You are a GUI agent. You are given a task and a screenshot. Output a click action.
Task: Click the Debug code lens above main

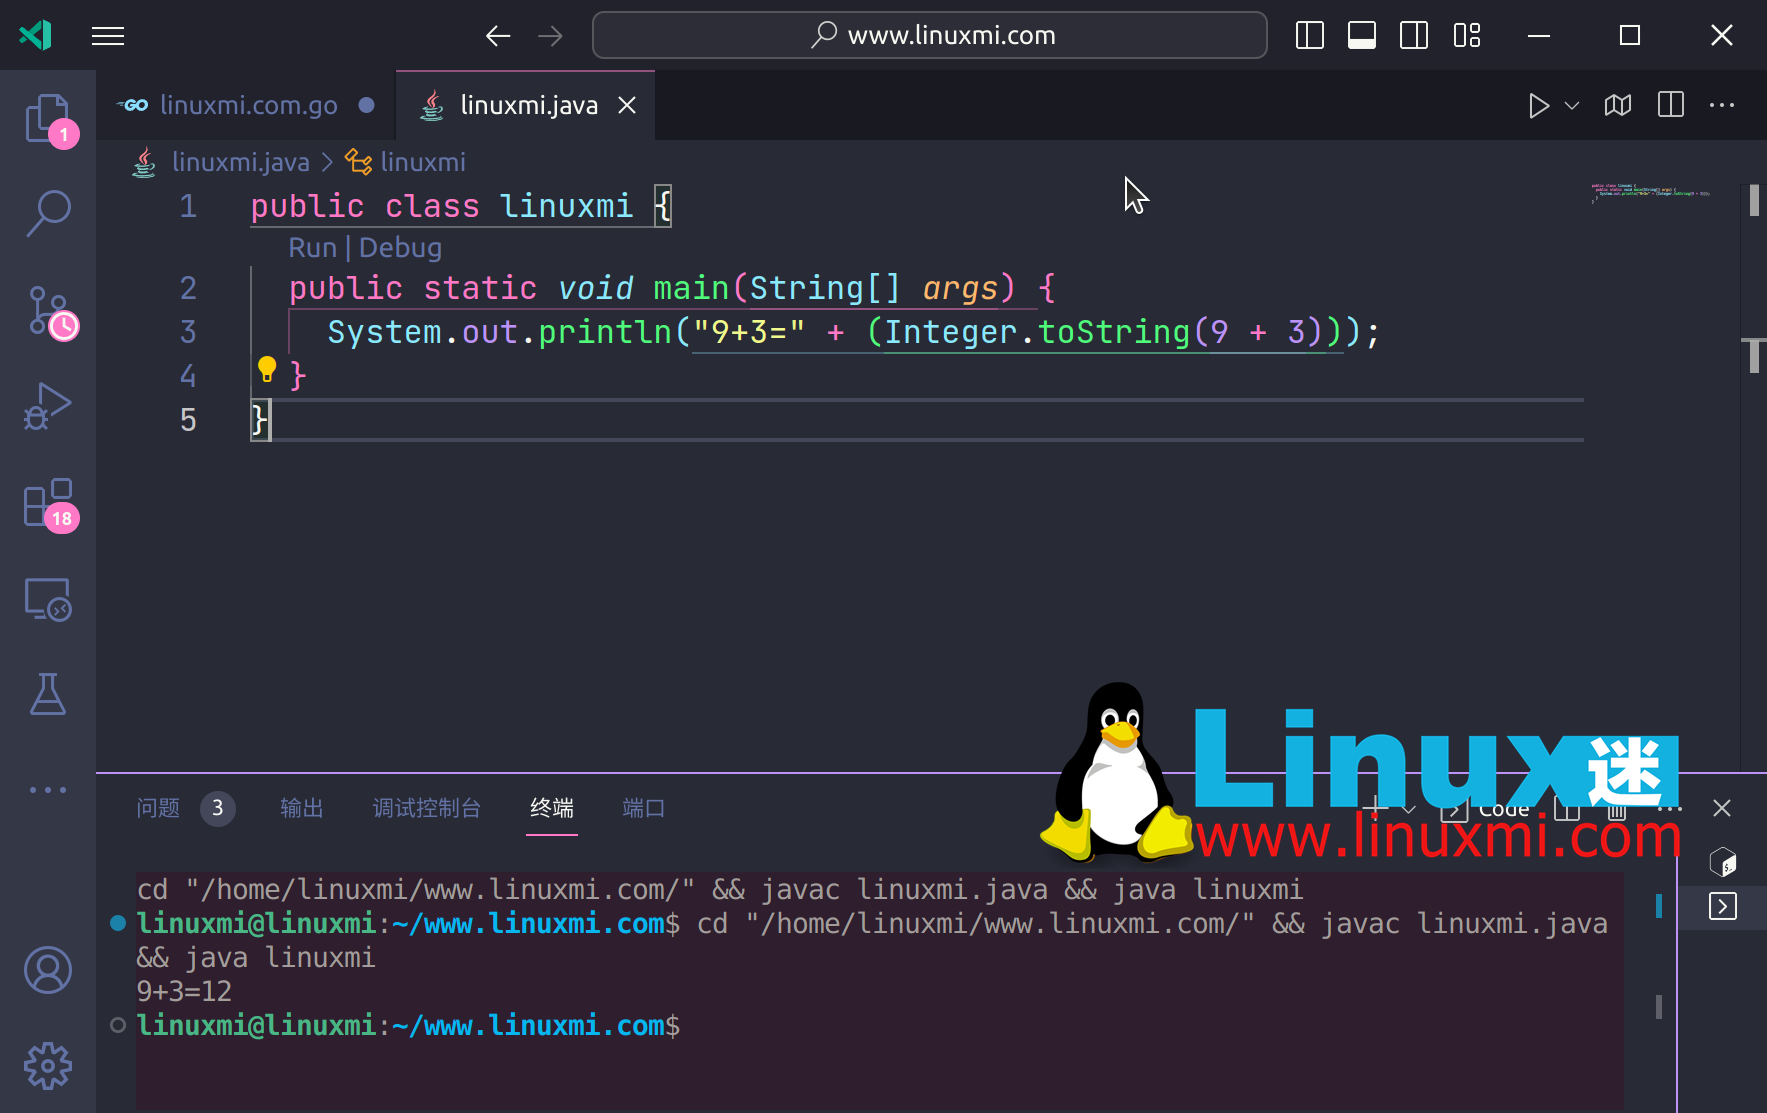click(x=401, y=247)
